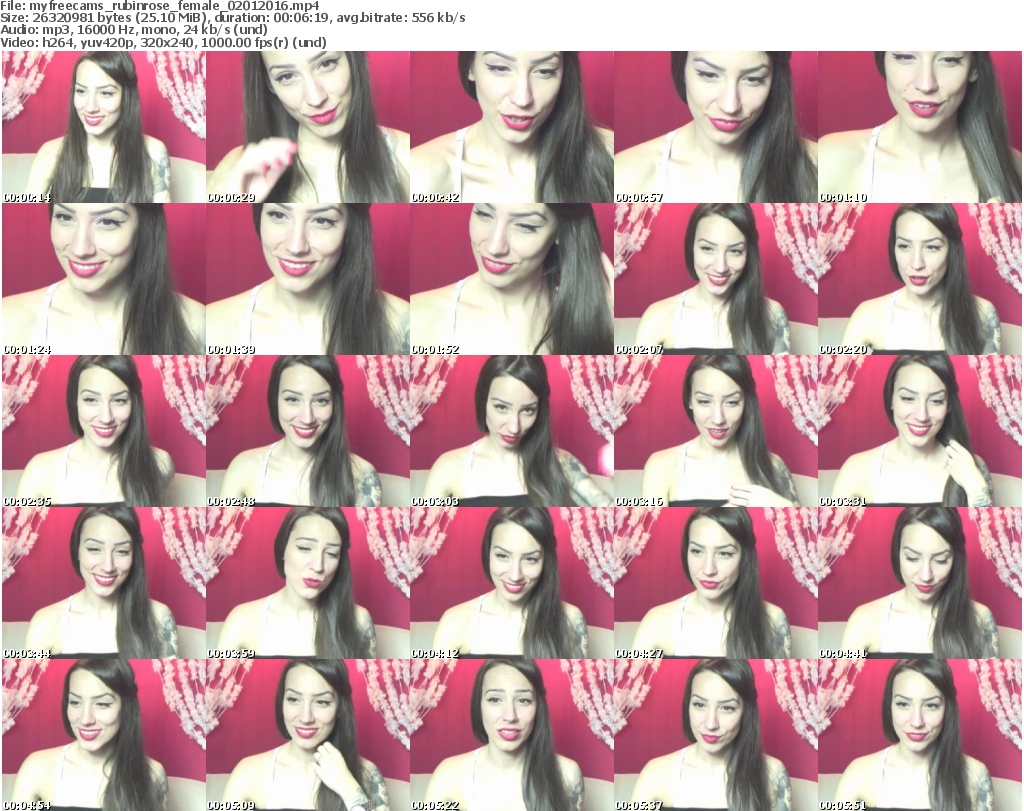Open the thumbnail stamped 00:02:07

pos(716,279)
